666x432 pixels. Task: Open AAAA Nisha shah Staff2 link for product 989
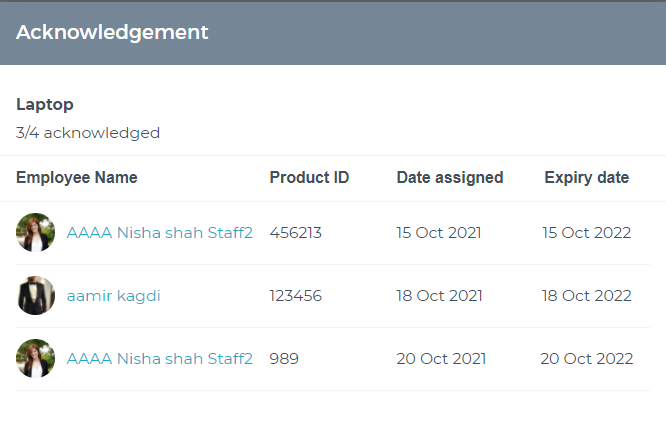160,359
